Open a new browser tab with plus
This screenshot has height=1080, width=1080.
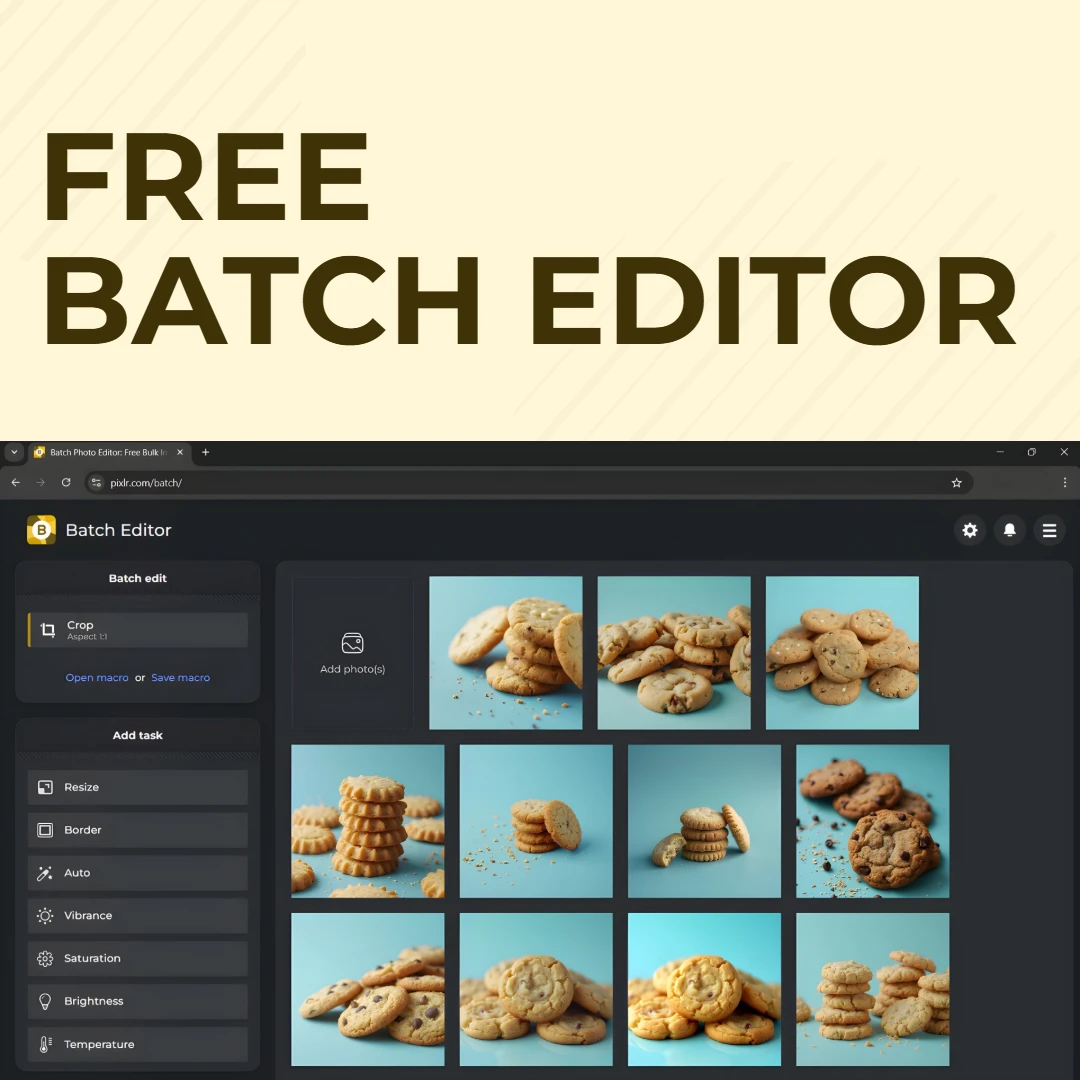point(205,453)
